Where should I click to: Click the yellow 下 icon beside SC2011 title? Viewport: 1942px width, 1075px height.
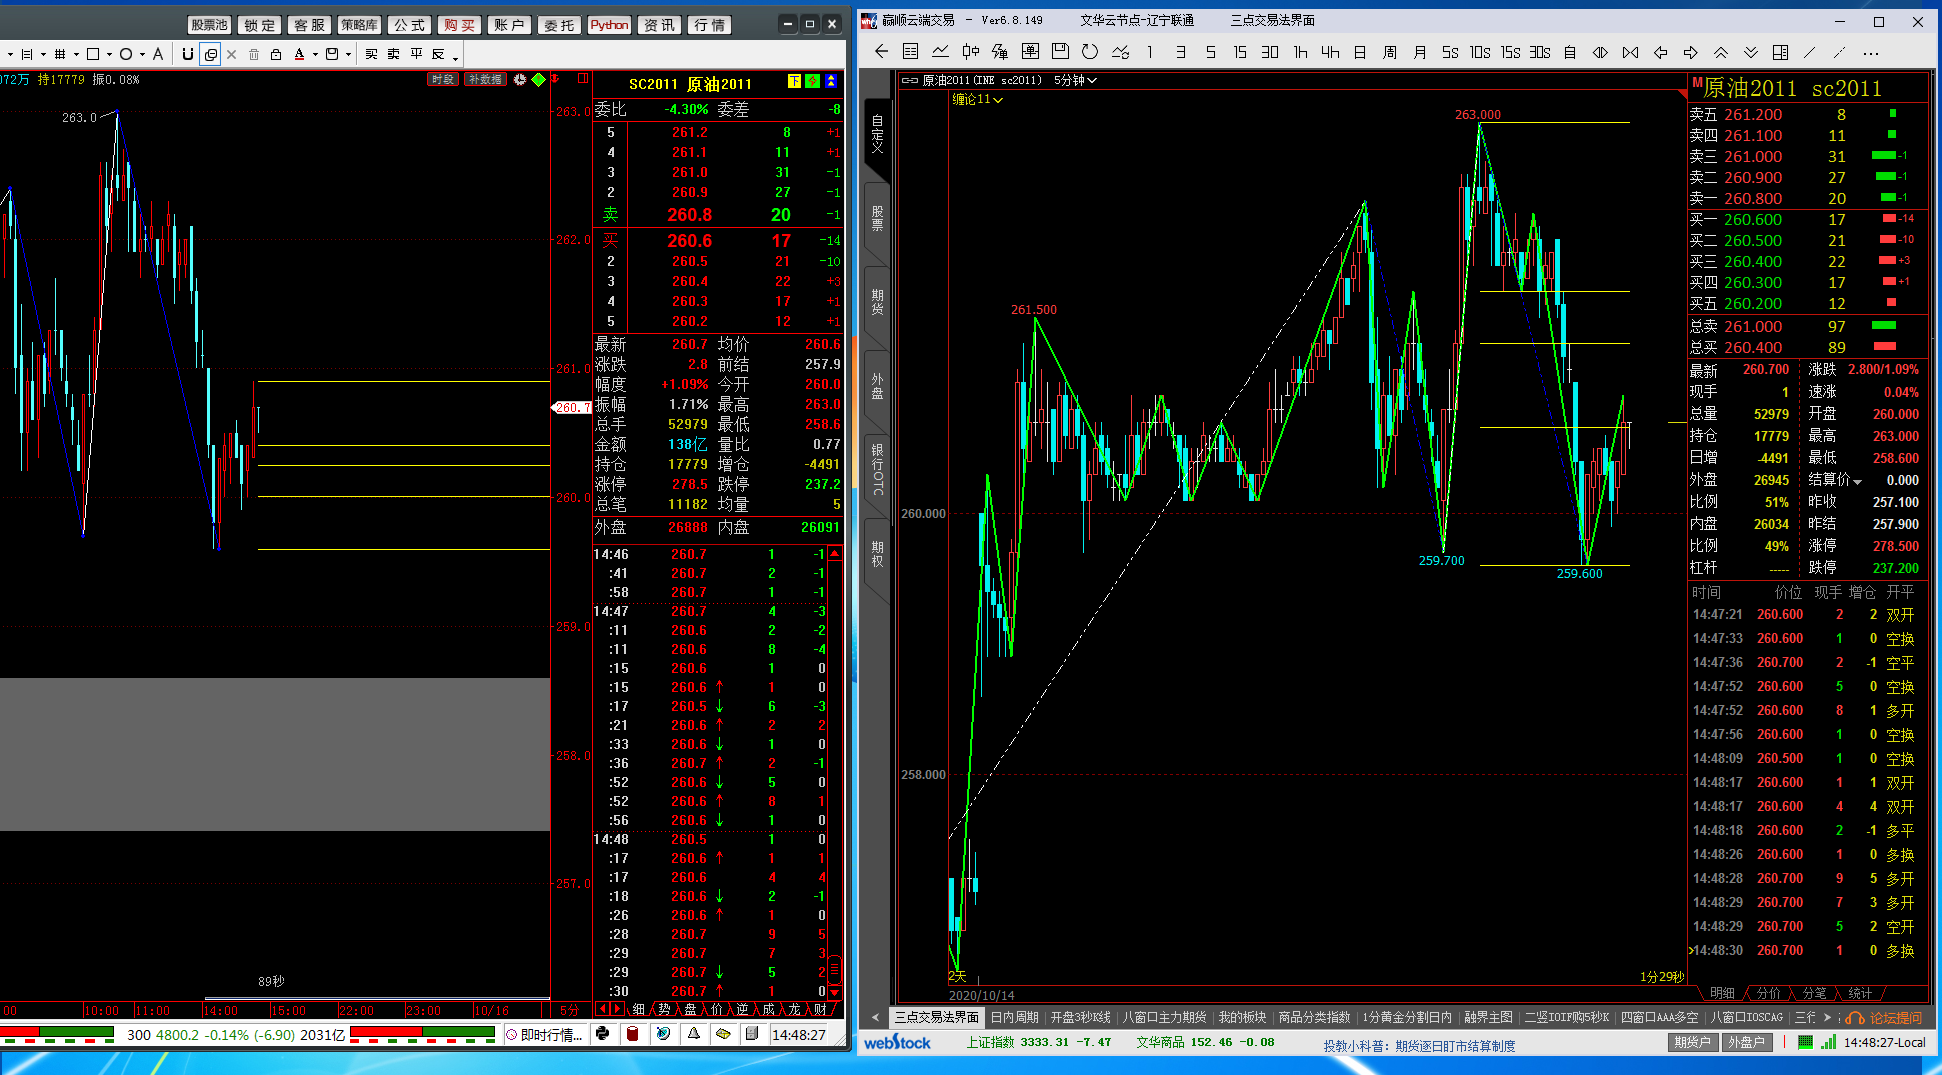coord(794,82)
